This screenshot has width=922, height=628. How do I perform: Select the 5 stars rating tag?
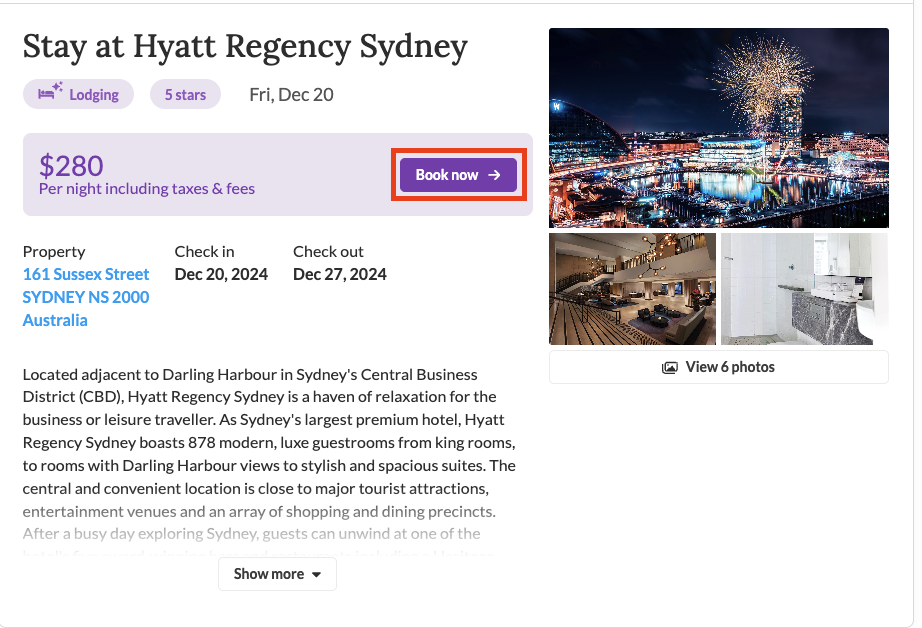coord(185,95)
